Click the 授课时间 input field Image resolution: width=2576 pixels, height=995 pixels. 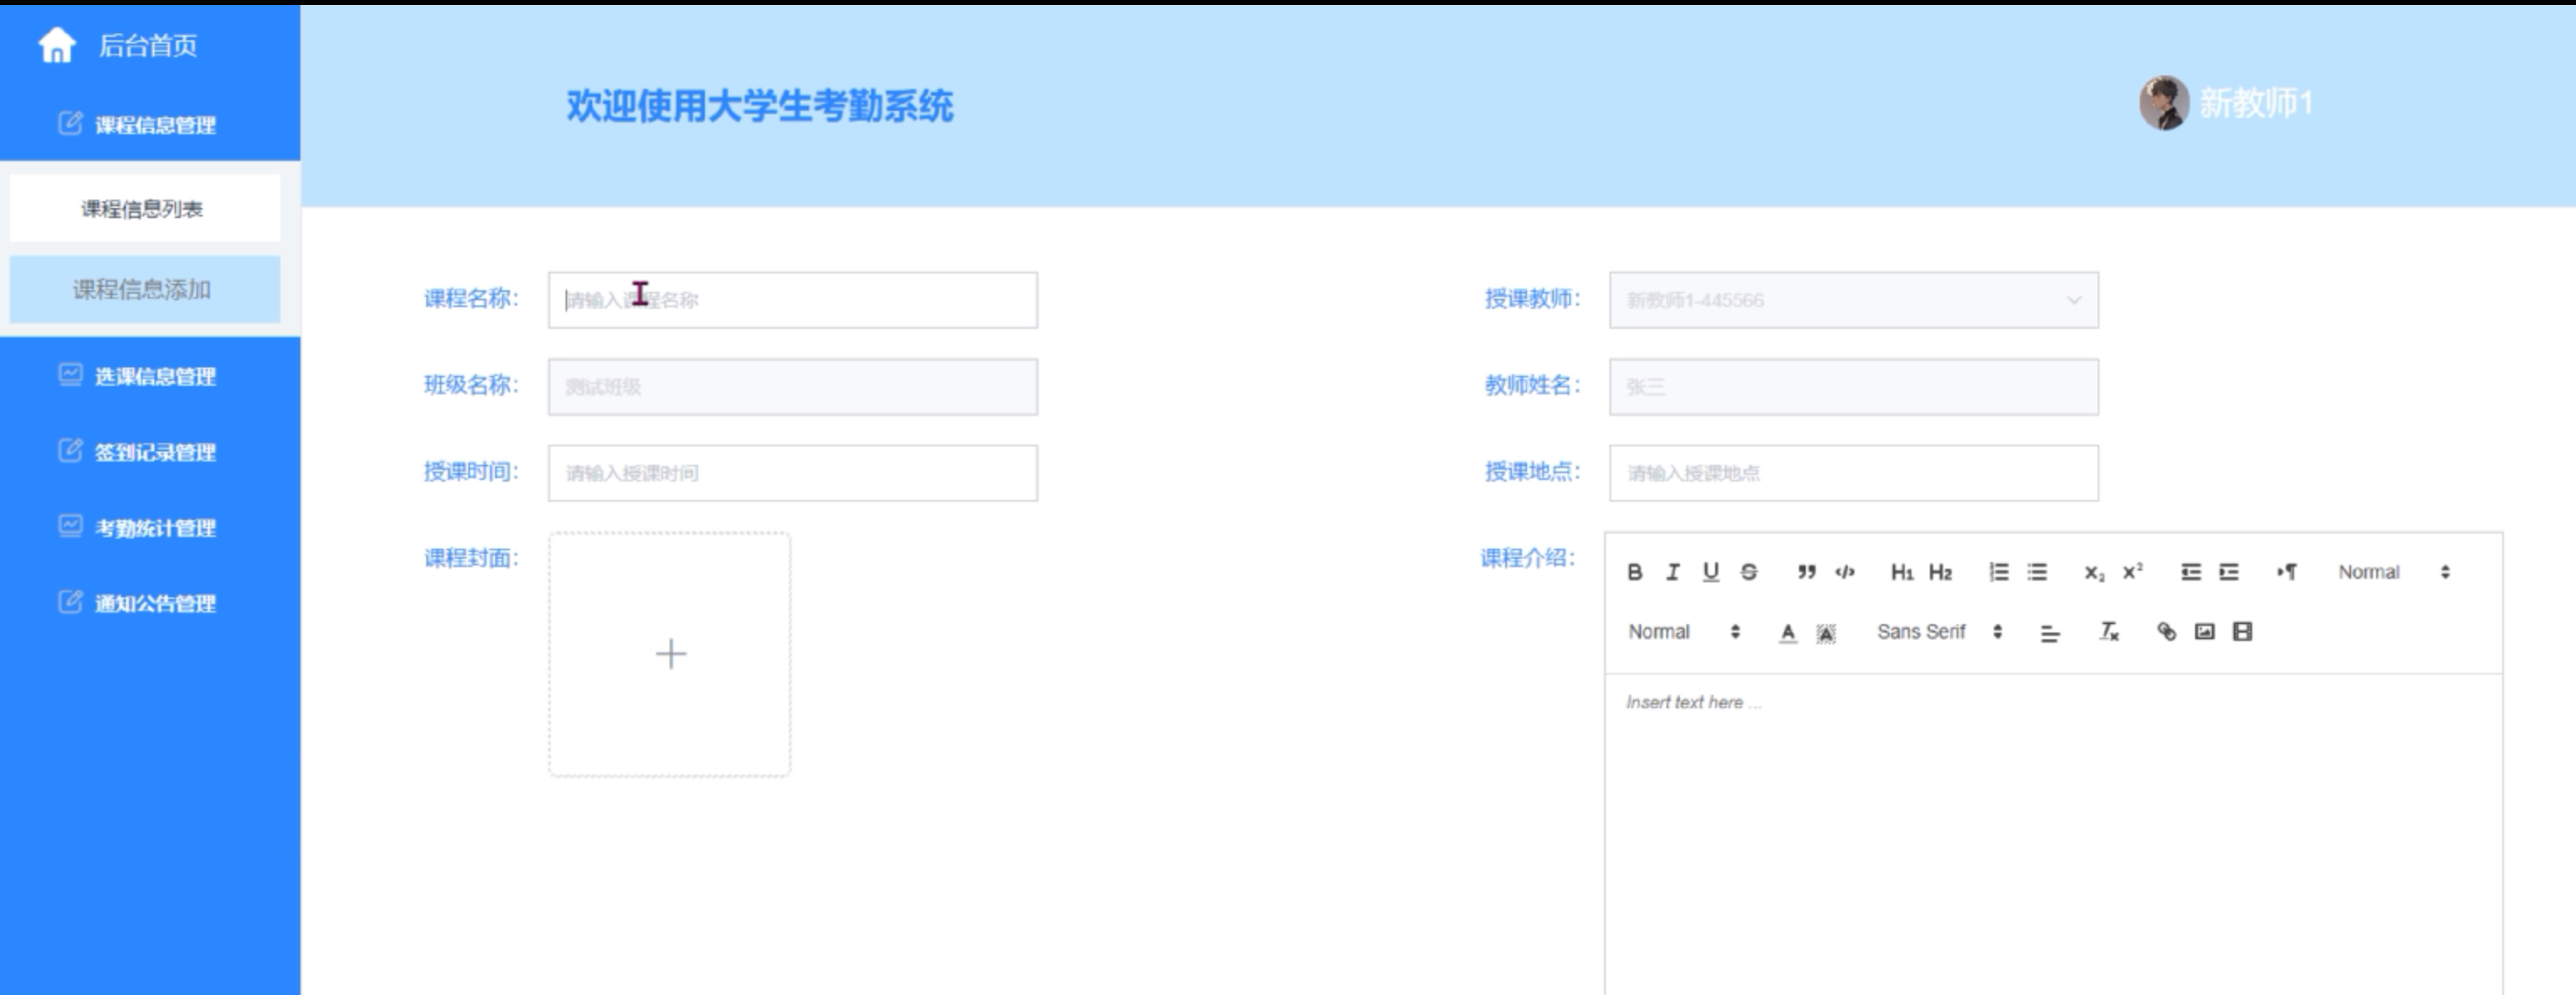pos(792,473)
